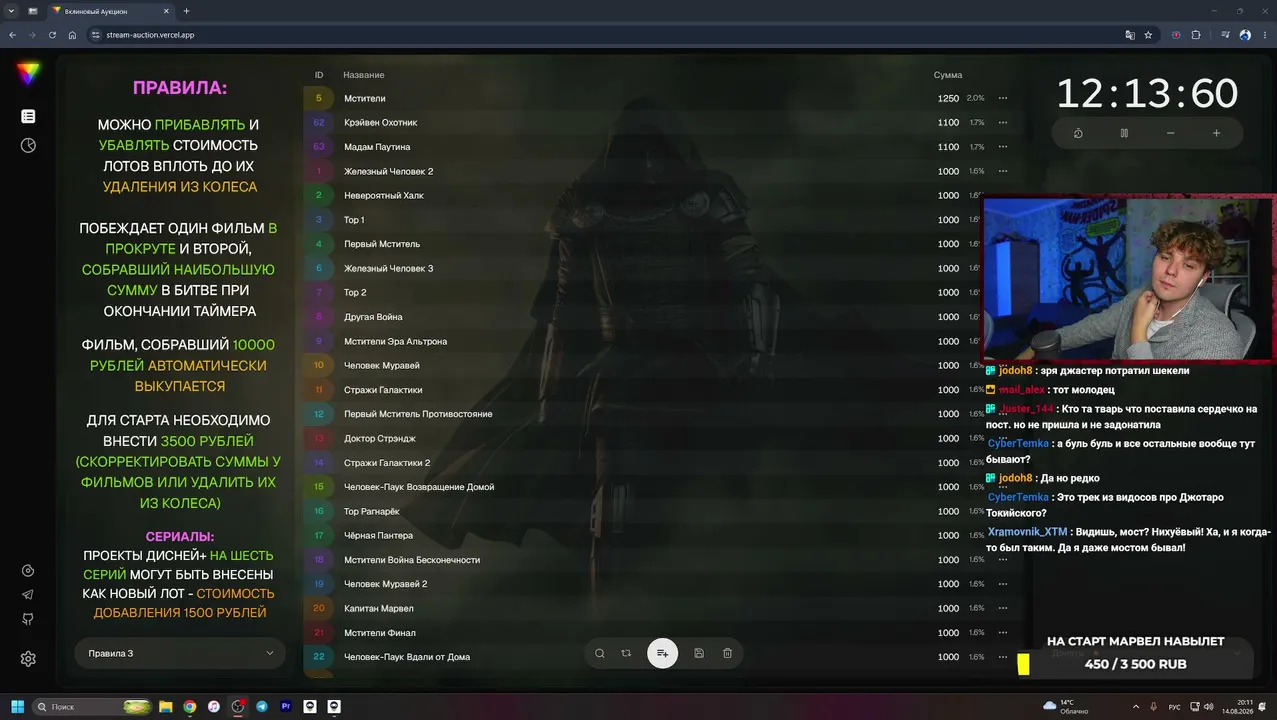The width and height of the screenshot is (1277, 720).
Task: Open options menu for Человек-Паук Вдали от Дома
Action: tap(1003, 657)
